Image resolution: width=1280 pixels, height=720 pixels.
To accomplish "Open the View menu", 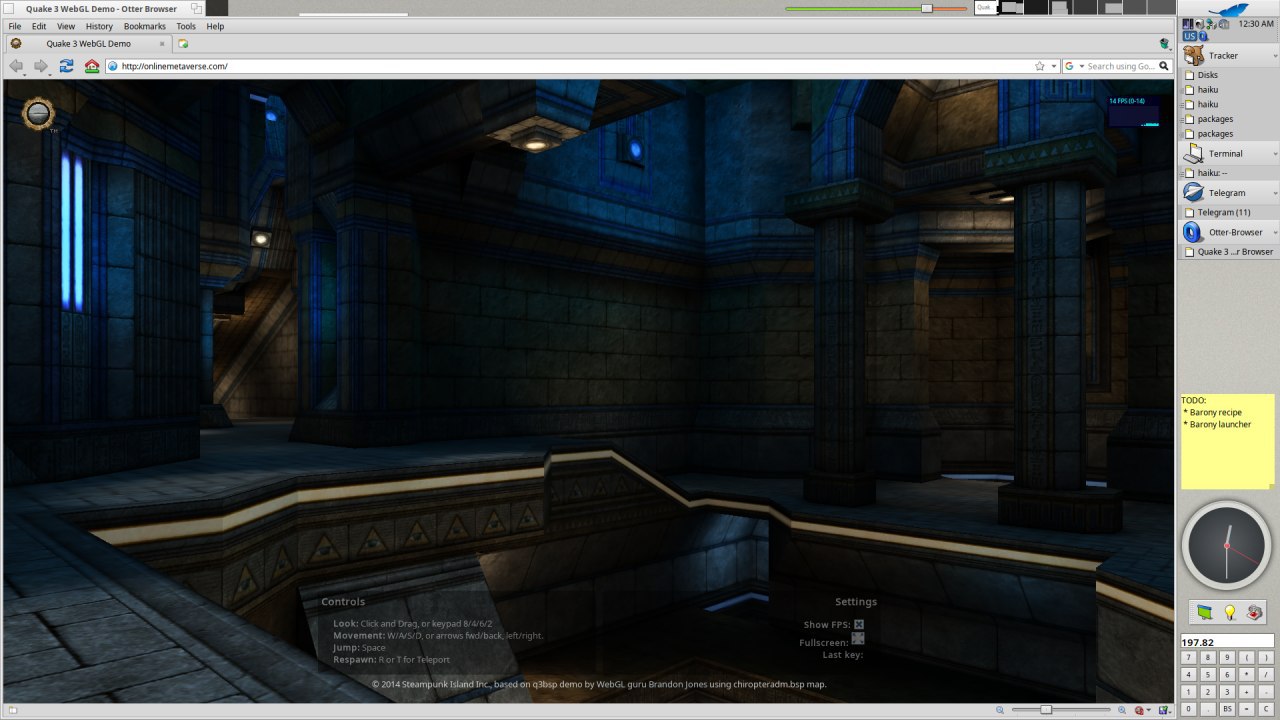I will 66,26.
